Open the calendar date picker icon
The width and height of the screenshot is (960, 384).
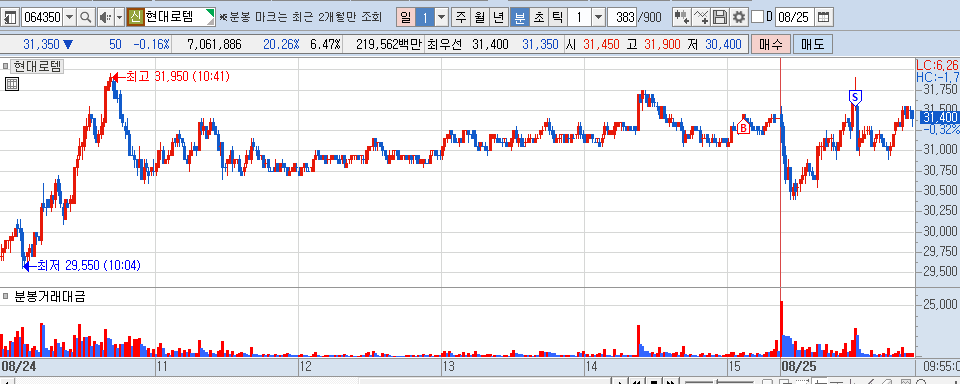[825, 17]
